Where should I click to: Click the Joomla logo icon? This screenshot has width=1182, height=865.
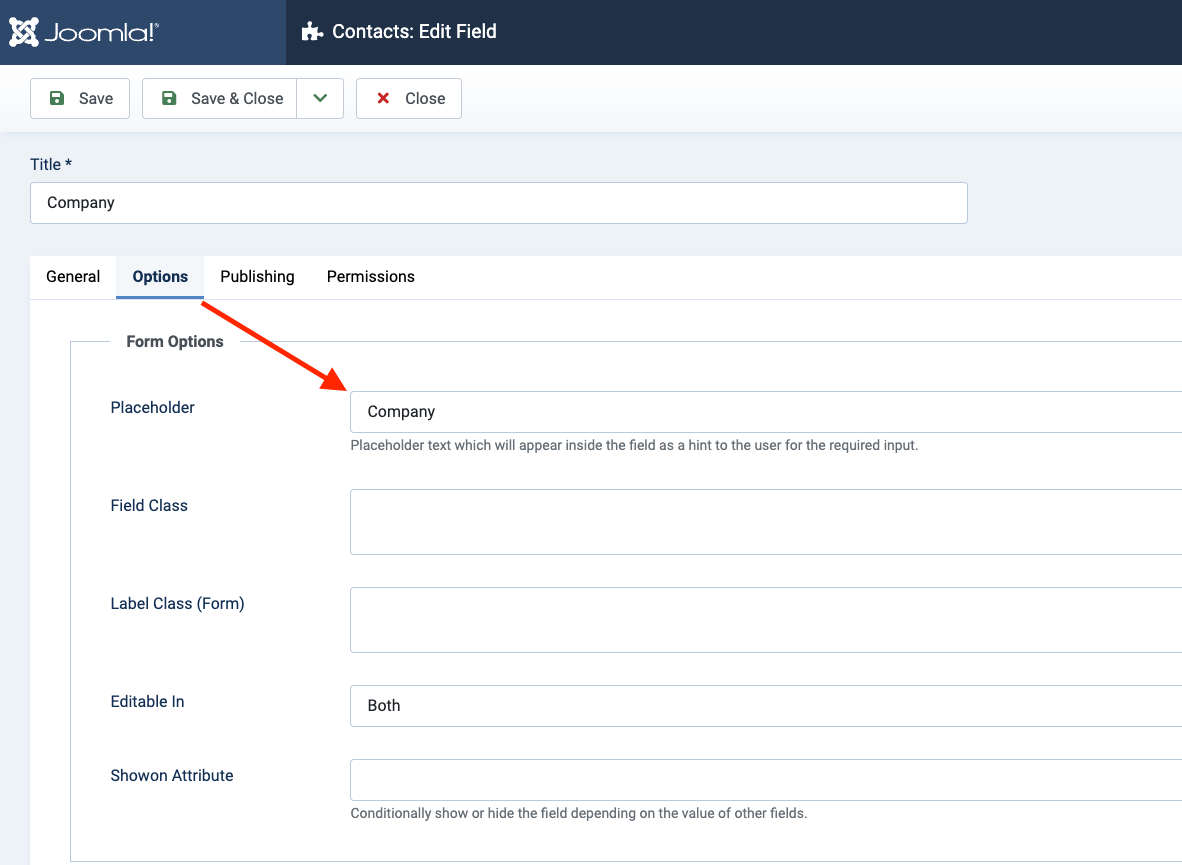tap(24, 32)
